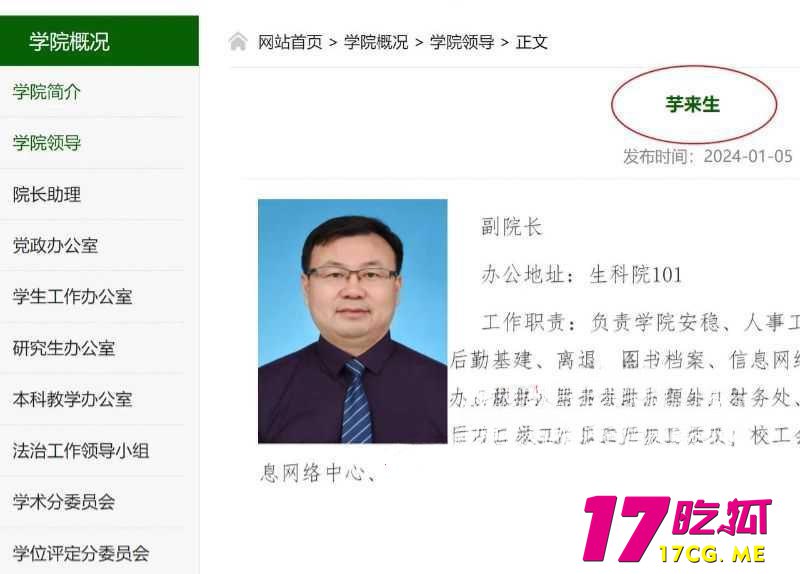Open the 网站首页 breadcrumb link
The height and width of the screenshot is (574, 800).
(290, 42)
